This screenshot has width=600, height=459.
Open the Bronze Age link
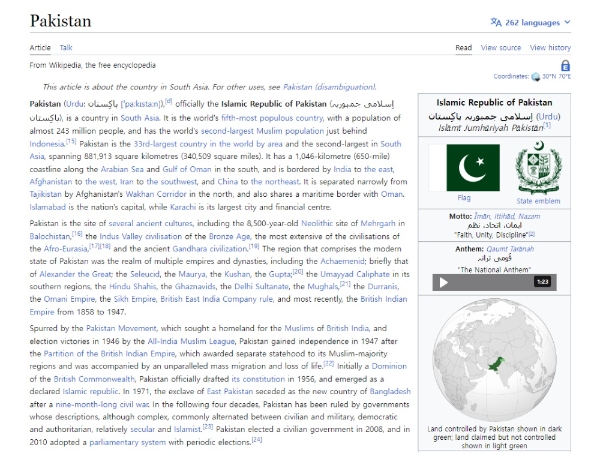pyautogui.click(x=229, y=236)
